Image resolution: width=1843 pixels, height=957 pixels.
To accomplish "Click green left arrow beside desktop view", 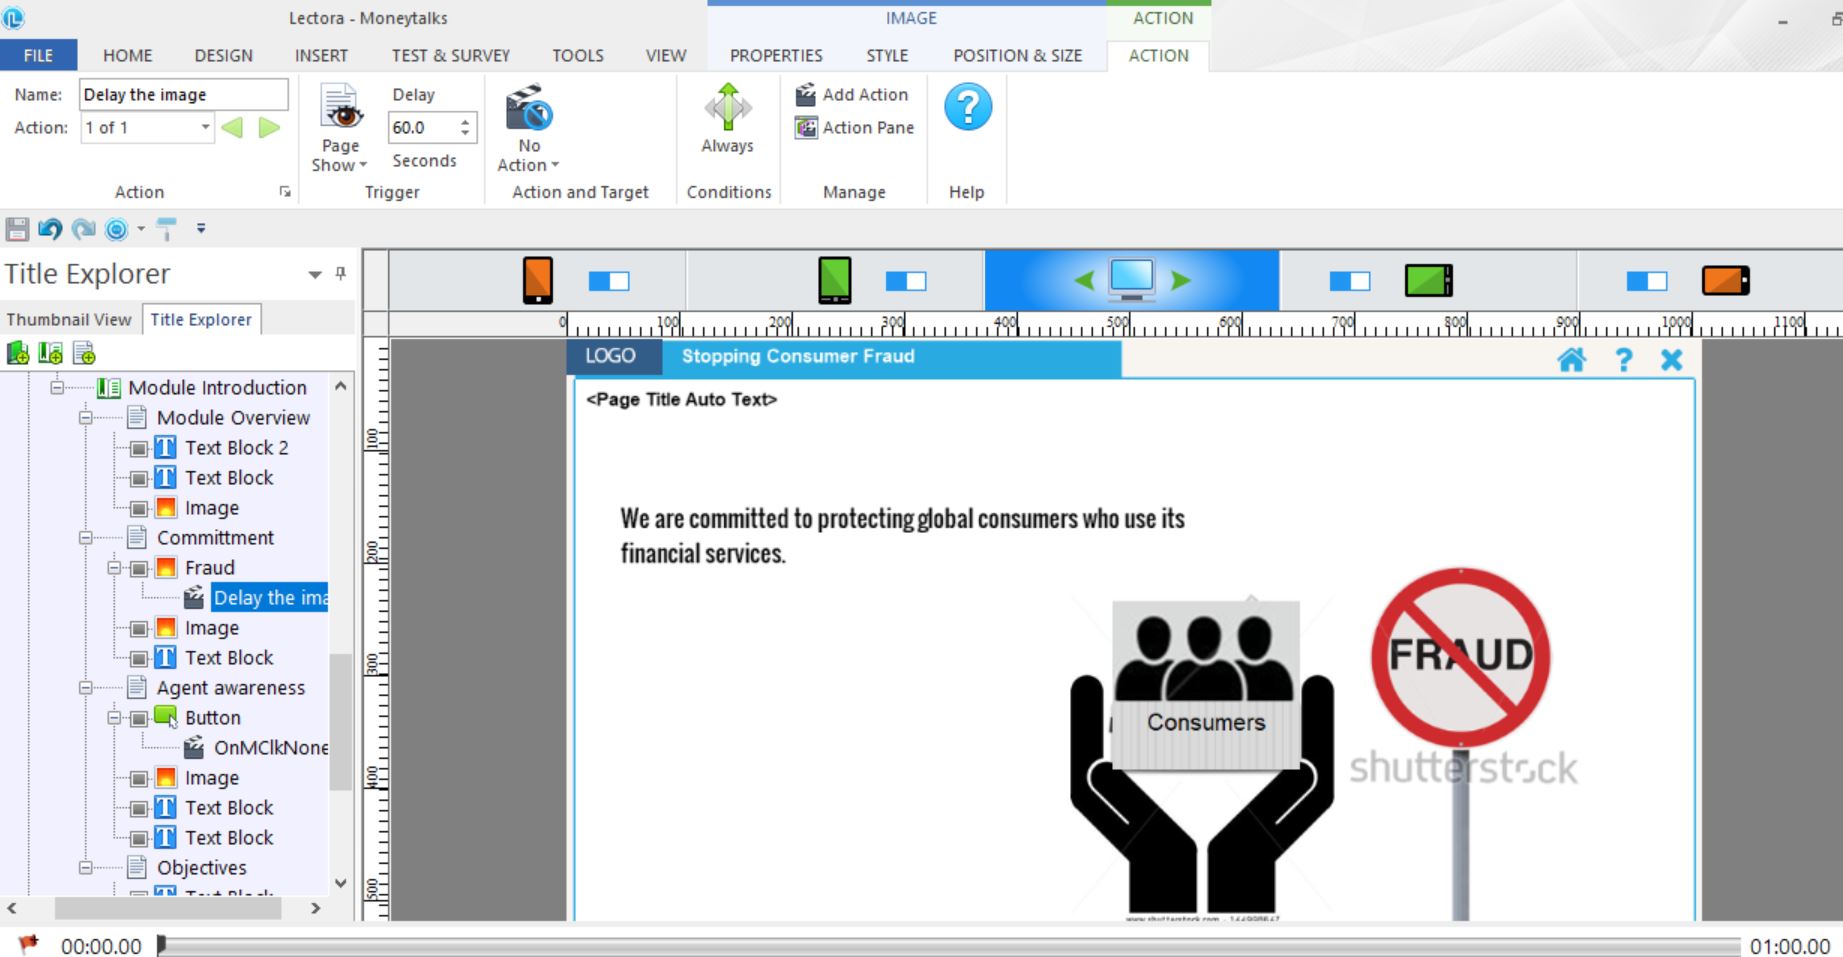I will tap(1084, 281).
